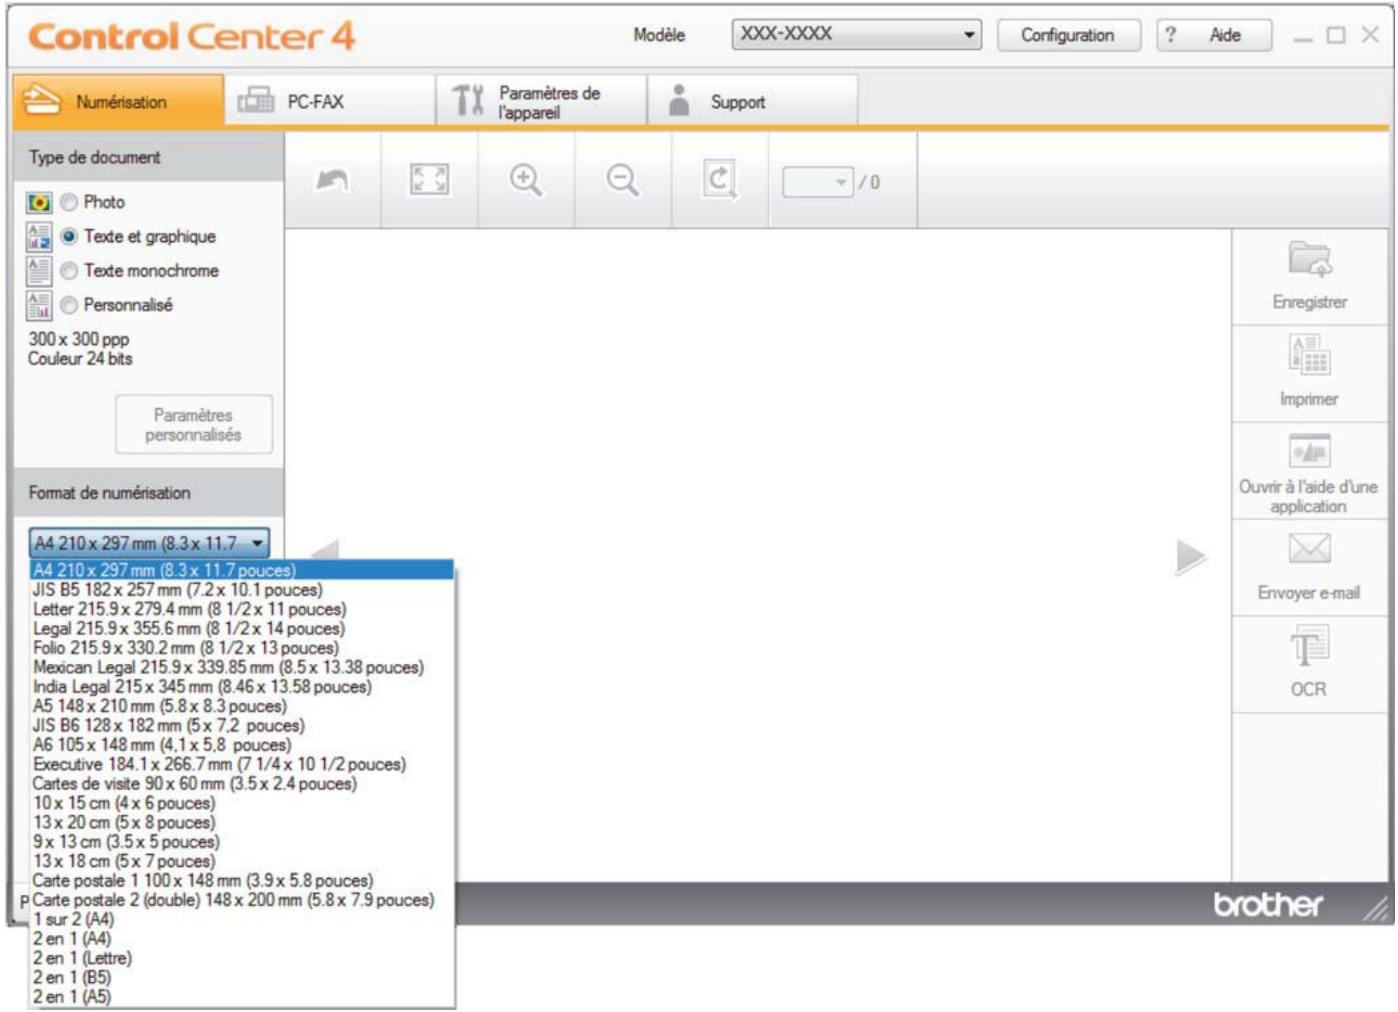Click the Configuration button
This screenshot has height=1012, width=1398.
pyautogui.click(x=1068, y=35)
